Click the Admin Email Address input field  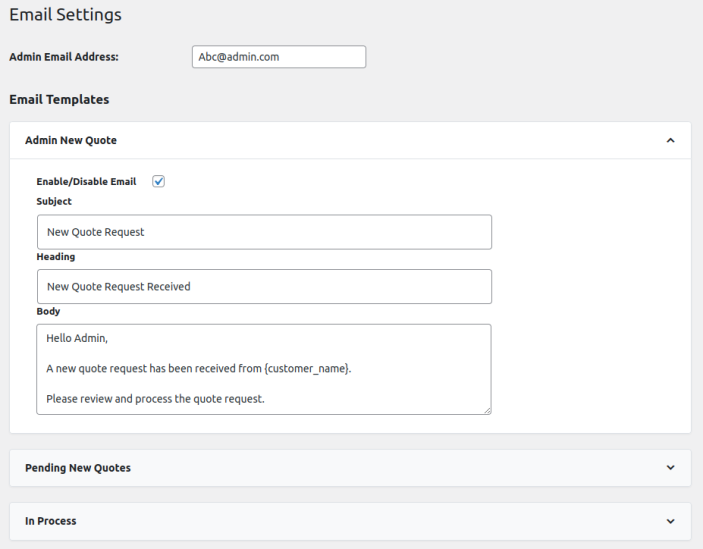(x=278, y=57)
